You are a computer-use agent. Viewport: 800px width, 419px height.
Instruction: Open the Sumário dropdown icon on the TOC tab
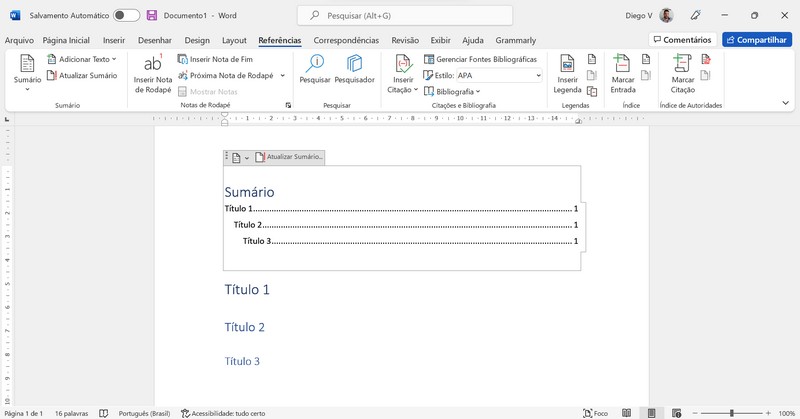pos(240,158)
